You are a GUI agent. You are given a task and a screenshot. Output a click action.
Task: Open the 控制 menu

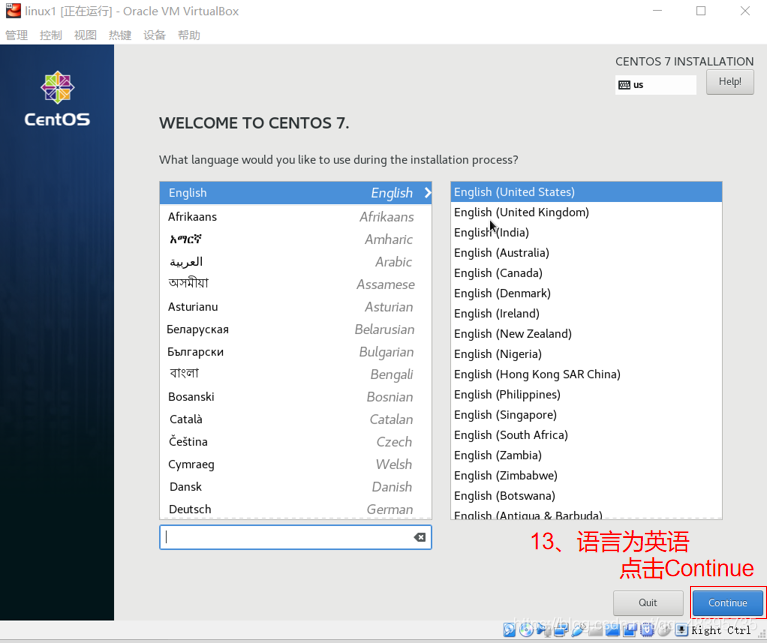[x=51, y=35]
